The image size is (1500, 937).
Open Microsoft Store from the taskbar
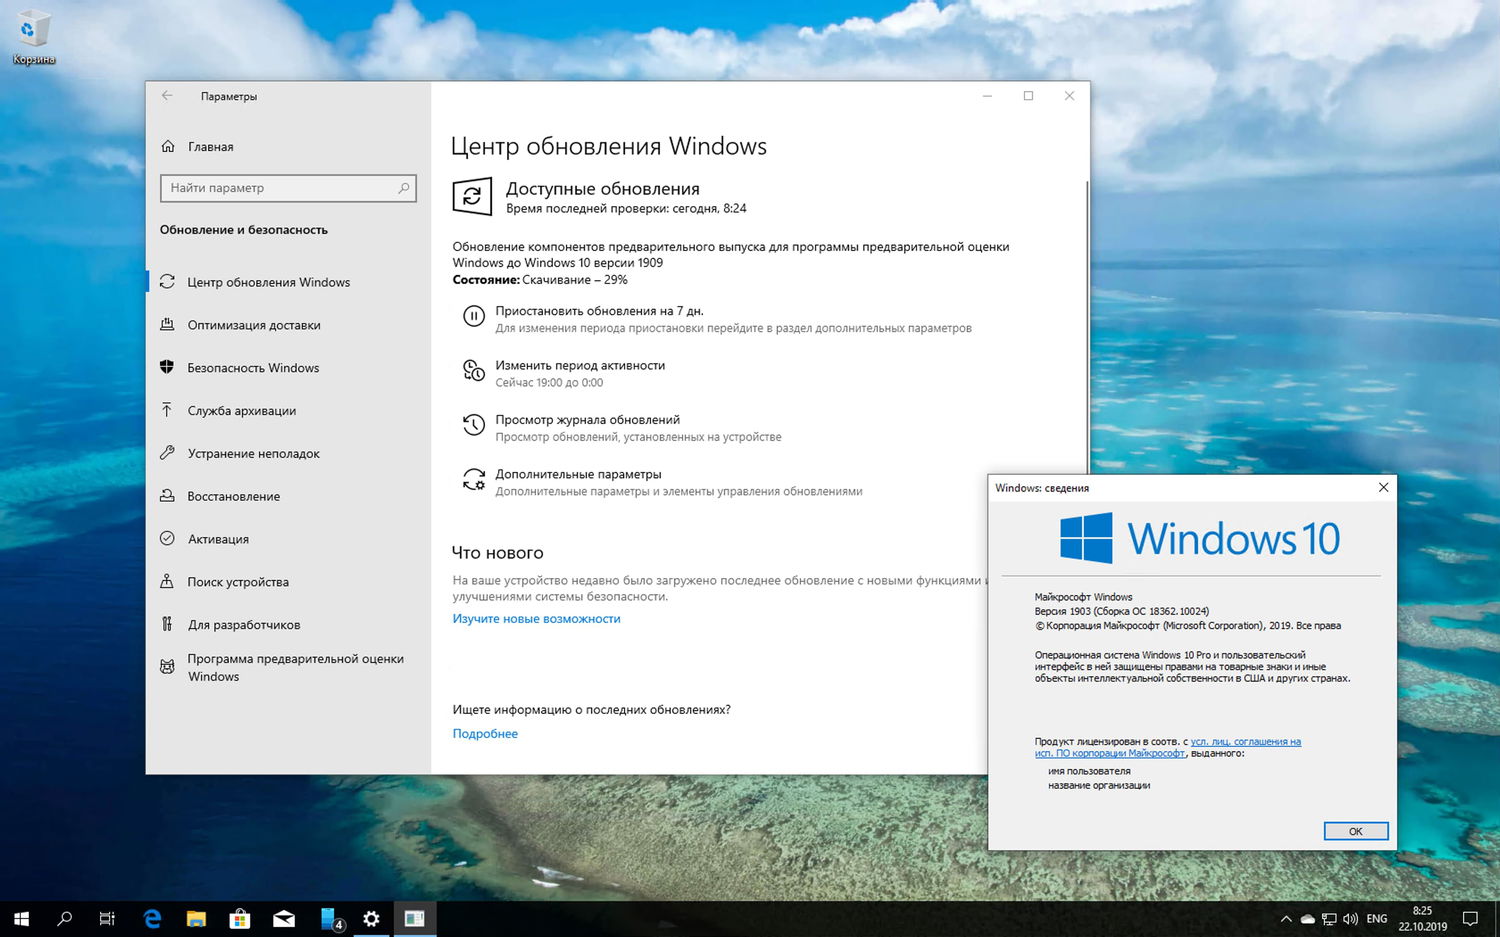point(240,919)
